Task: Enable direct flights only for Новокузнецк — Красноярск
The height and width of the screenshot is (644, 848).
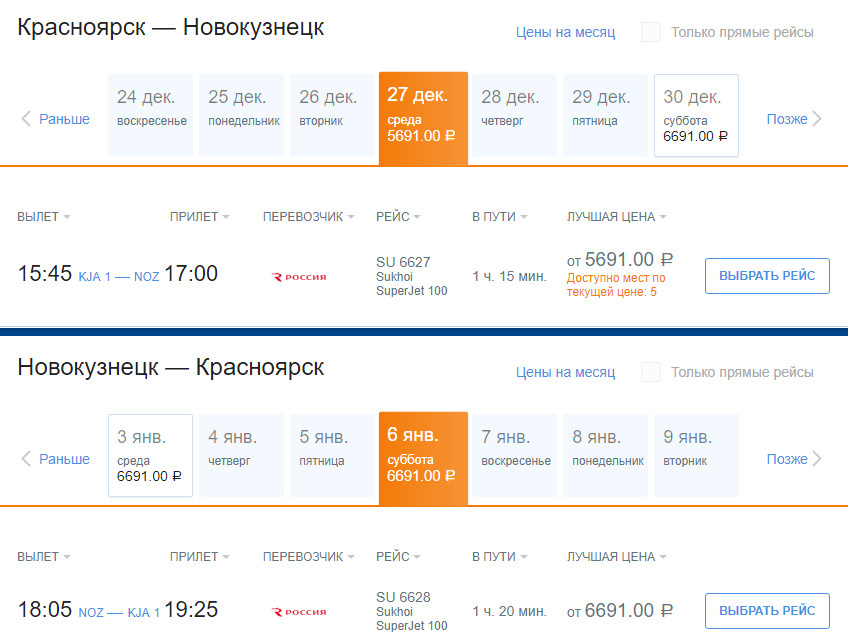Action: [x=651, y=372]
